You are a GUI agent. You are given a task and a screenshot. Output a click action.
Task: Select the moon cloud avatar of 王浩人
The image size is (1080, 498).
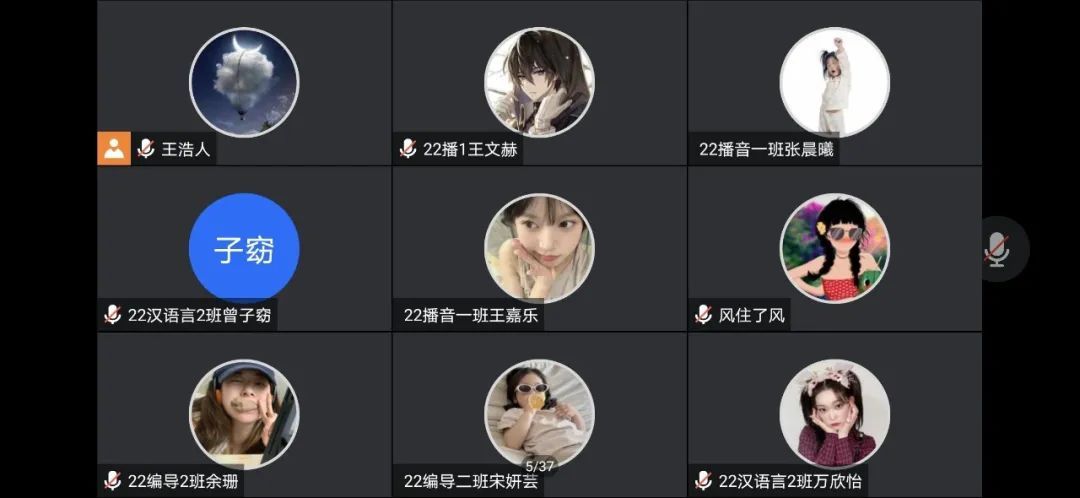click(244, 82)
